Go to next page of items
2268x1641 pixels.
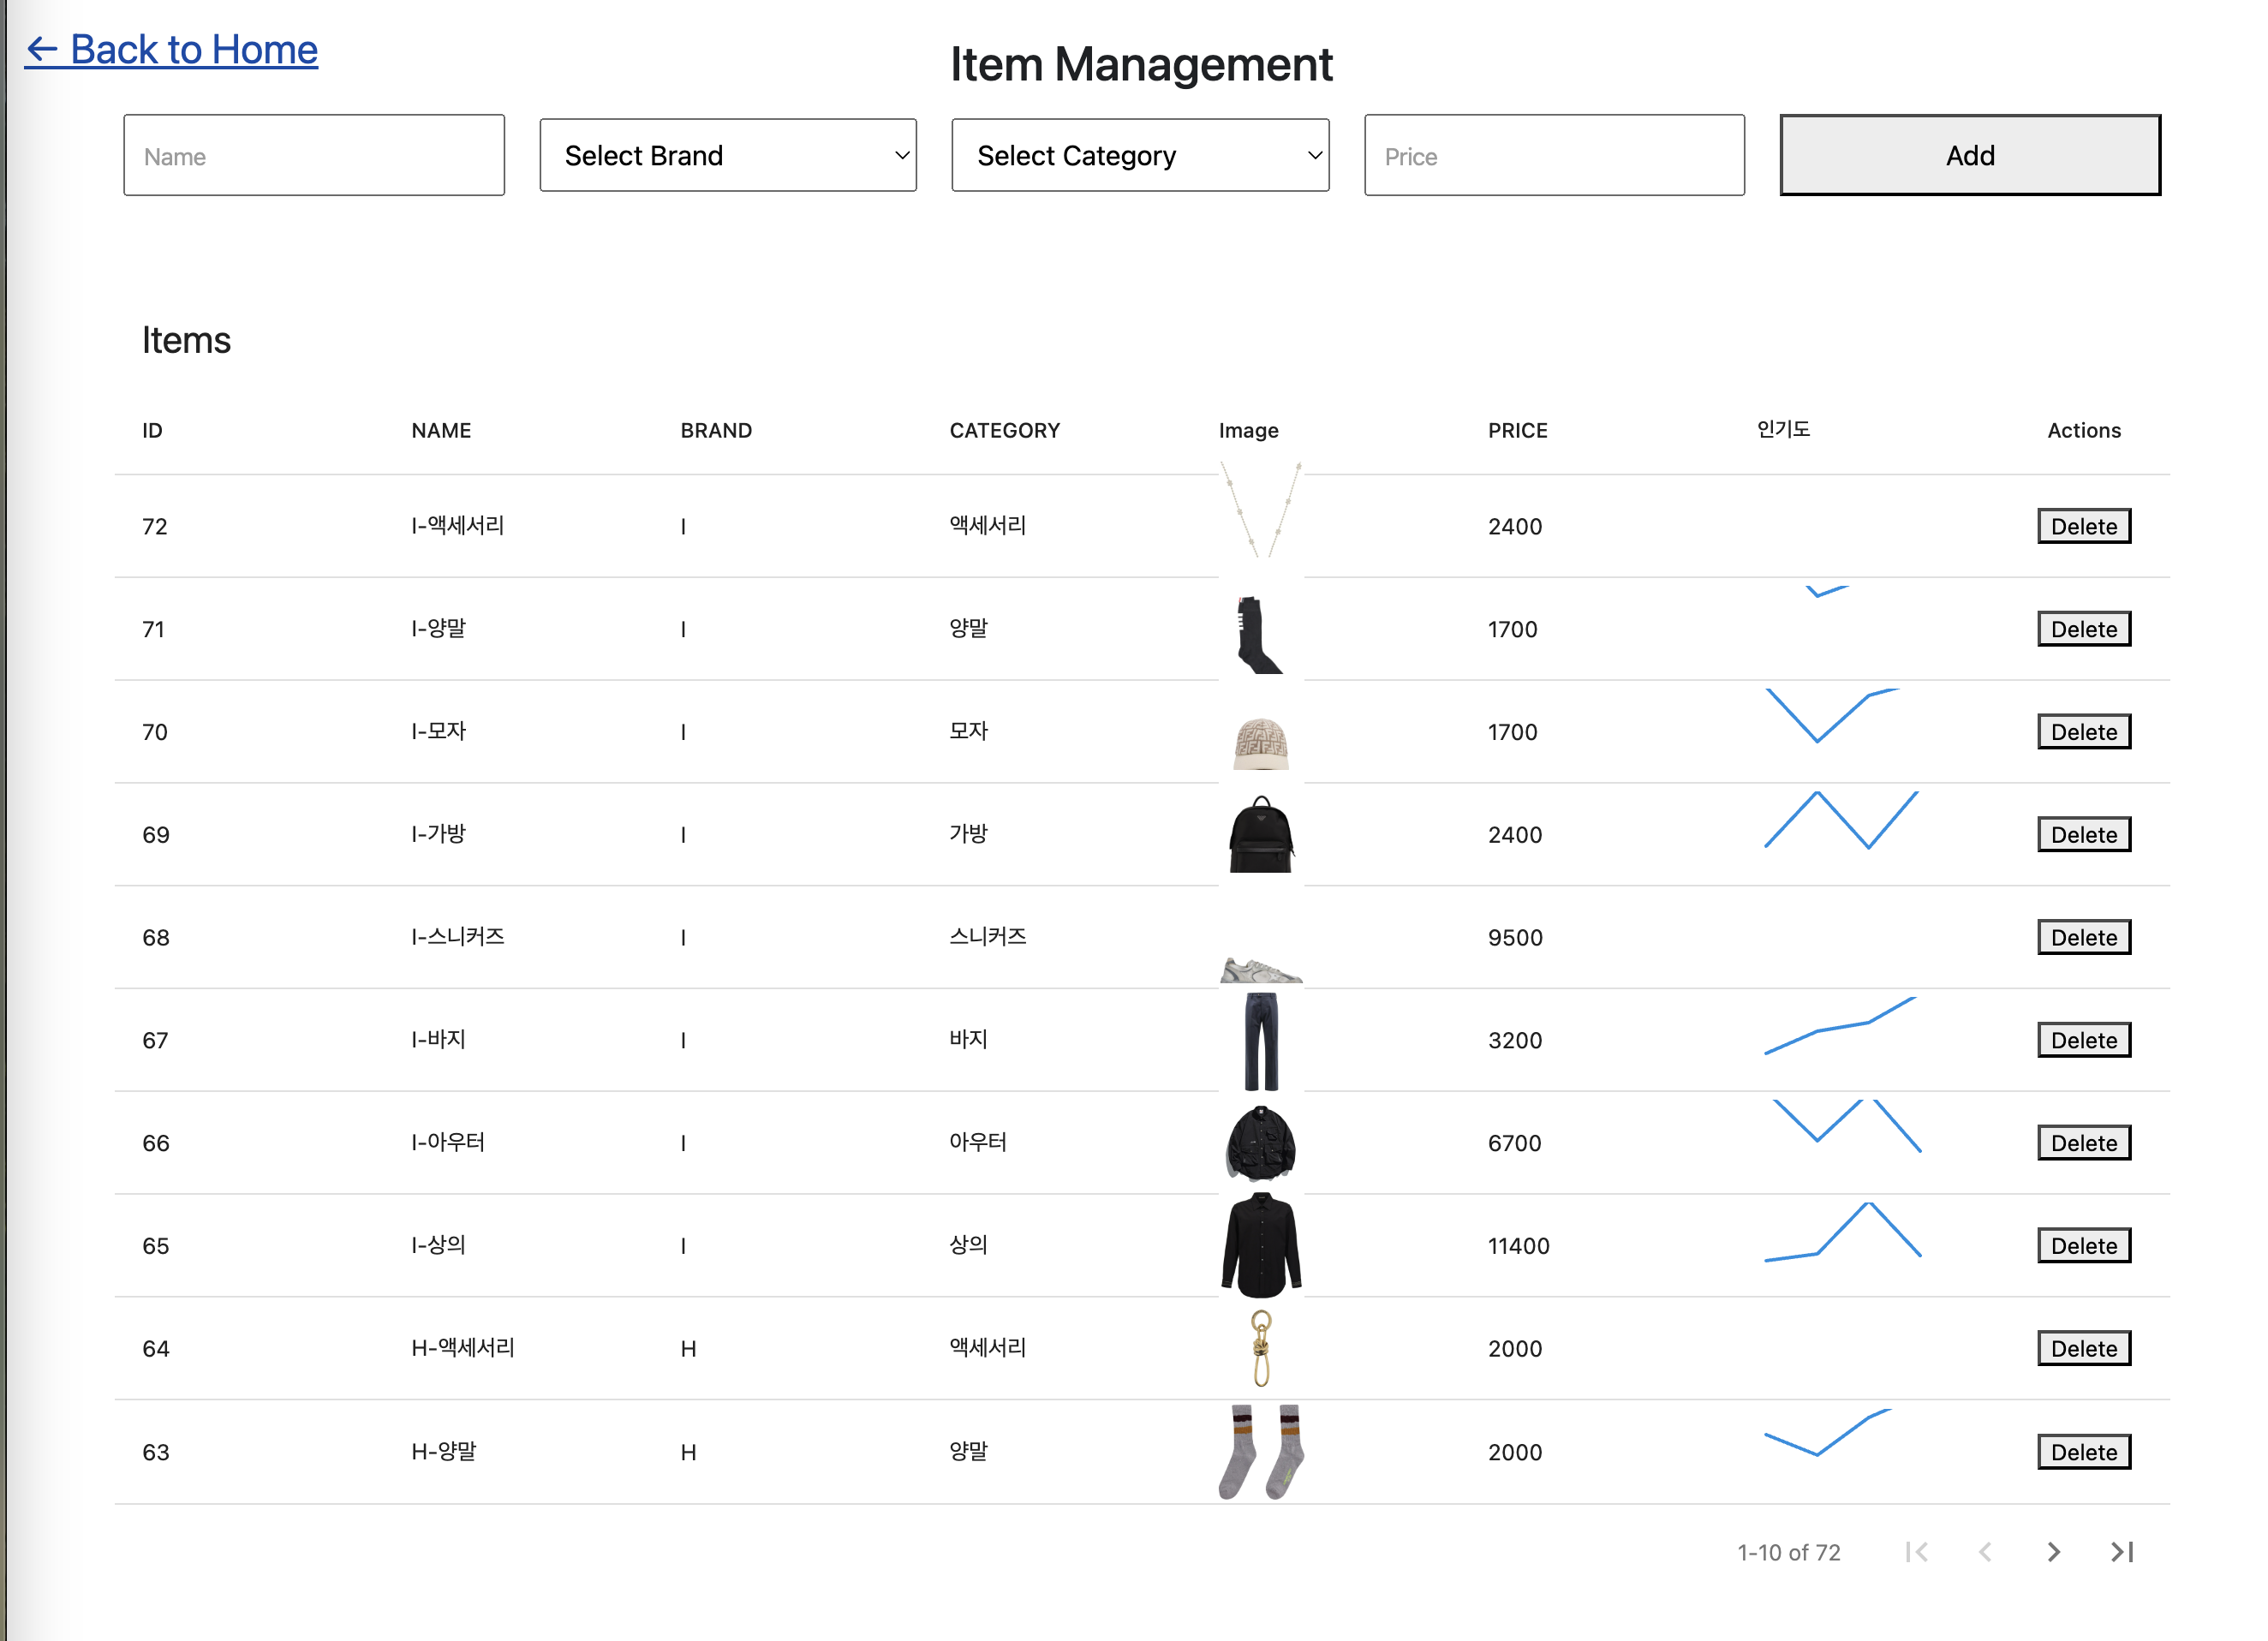2053,1552
